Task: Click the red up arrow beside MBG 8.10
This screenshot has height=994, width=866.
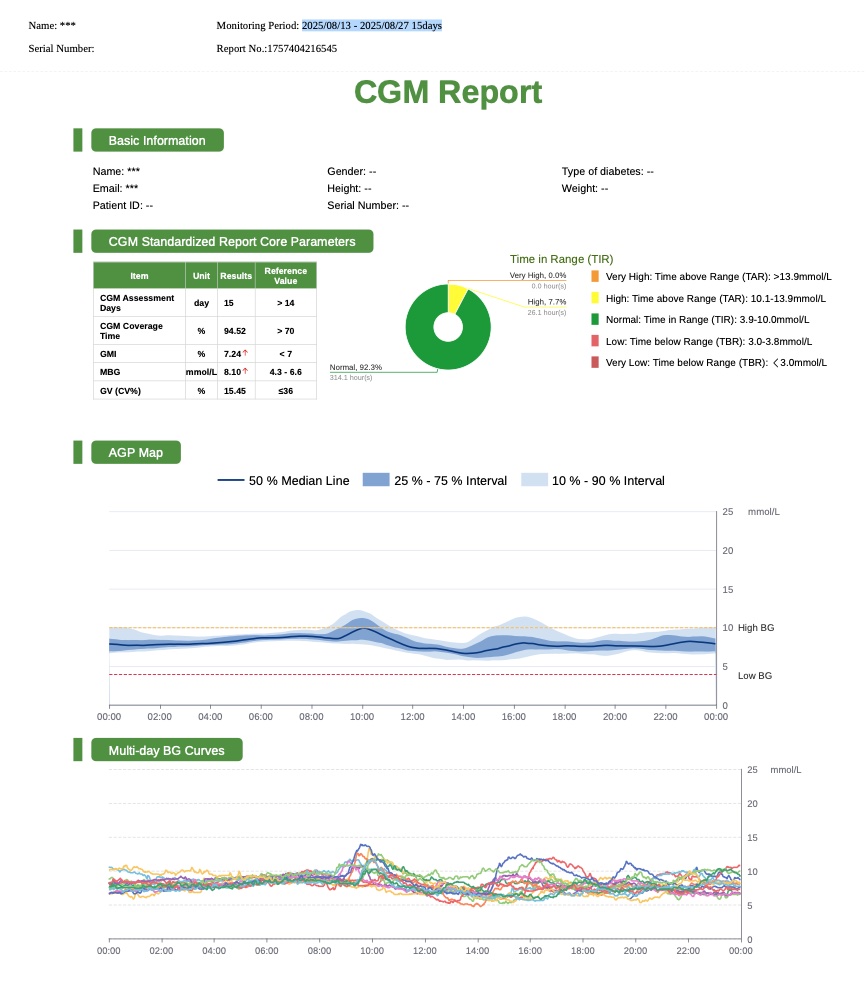Action: 245,371
